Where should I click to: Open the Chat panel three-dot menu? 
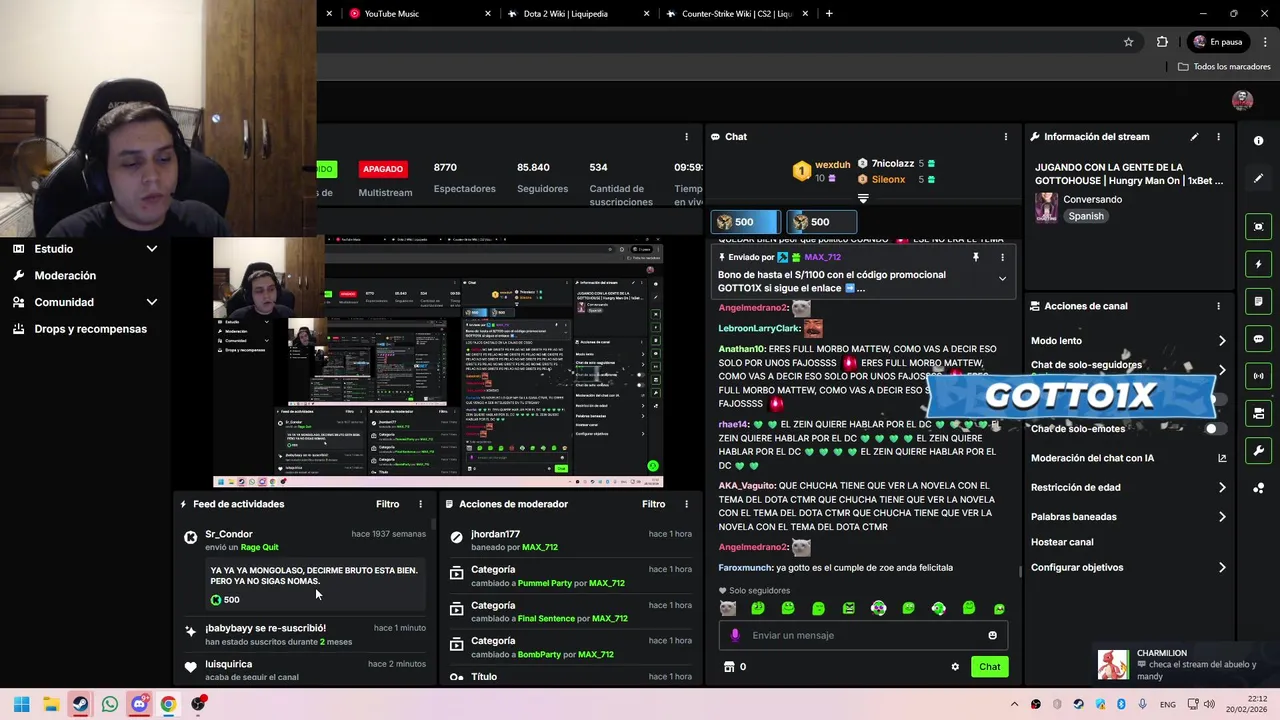tap(1006, 137)
